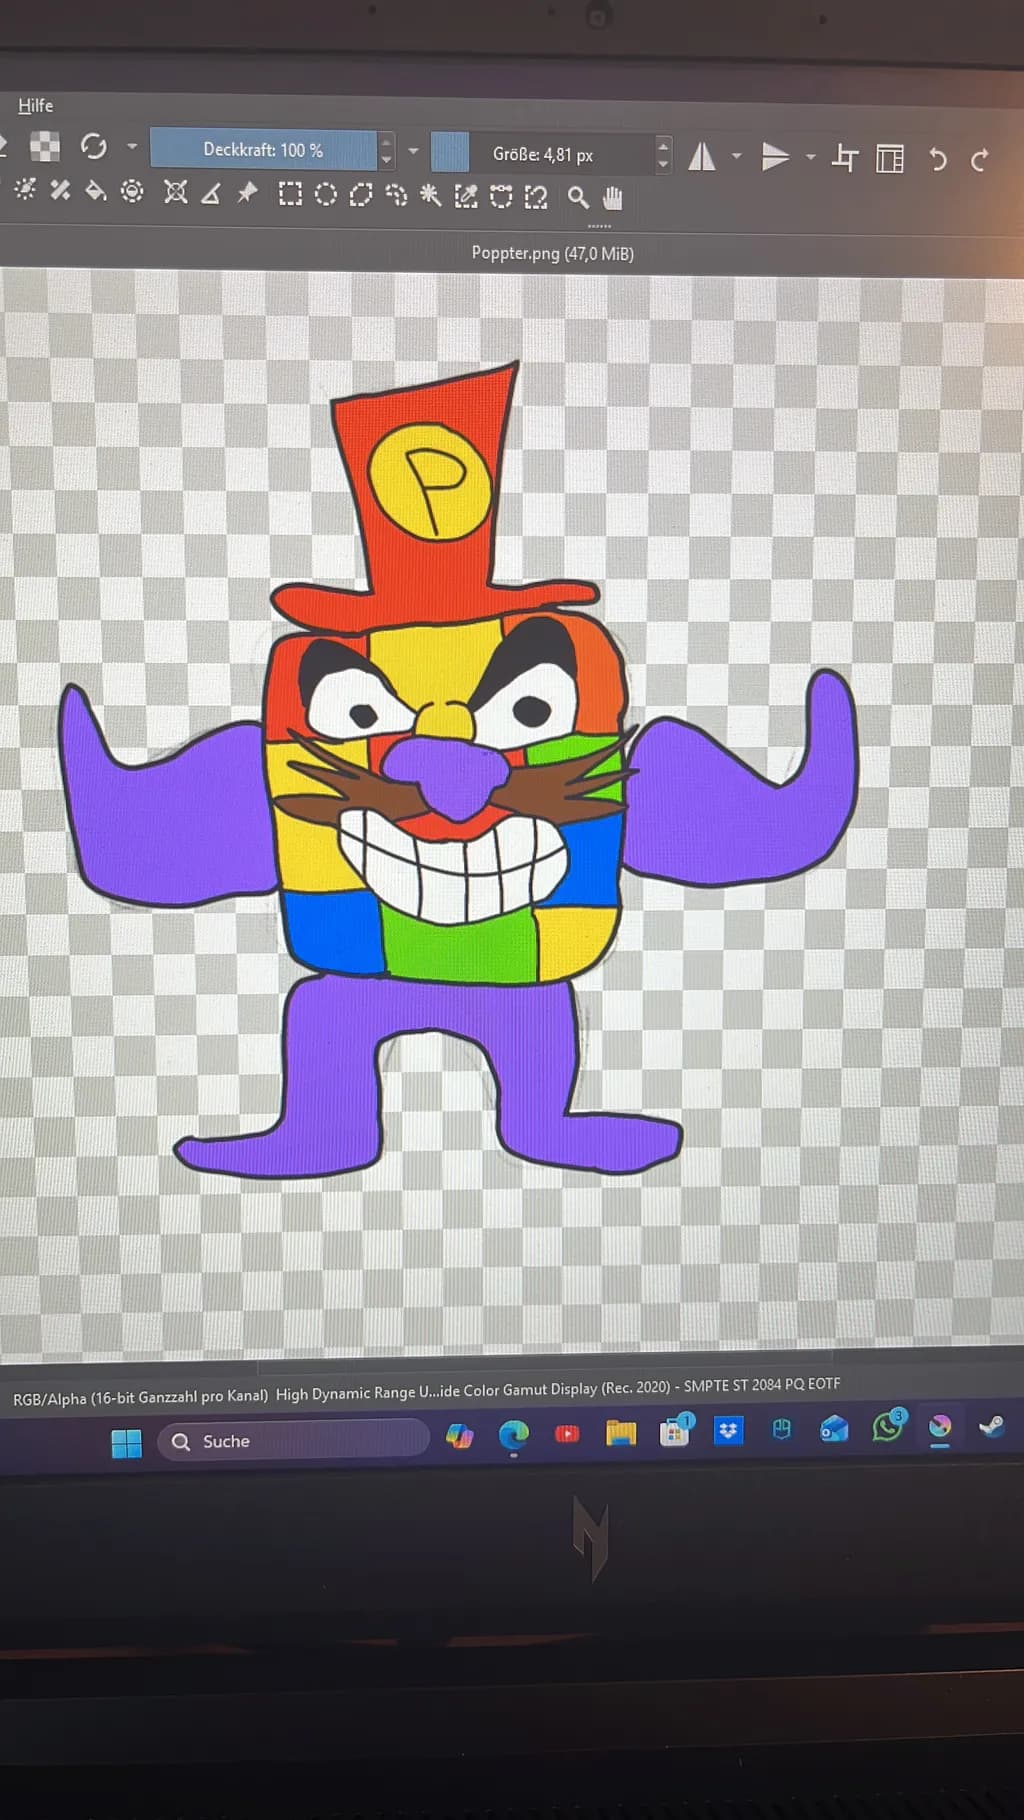Open WhatsApp from the taskbar

pyautogui.click(x=887, y=1426)
